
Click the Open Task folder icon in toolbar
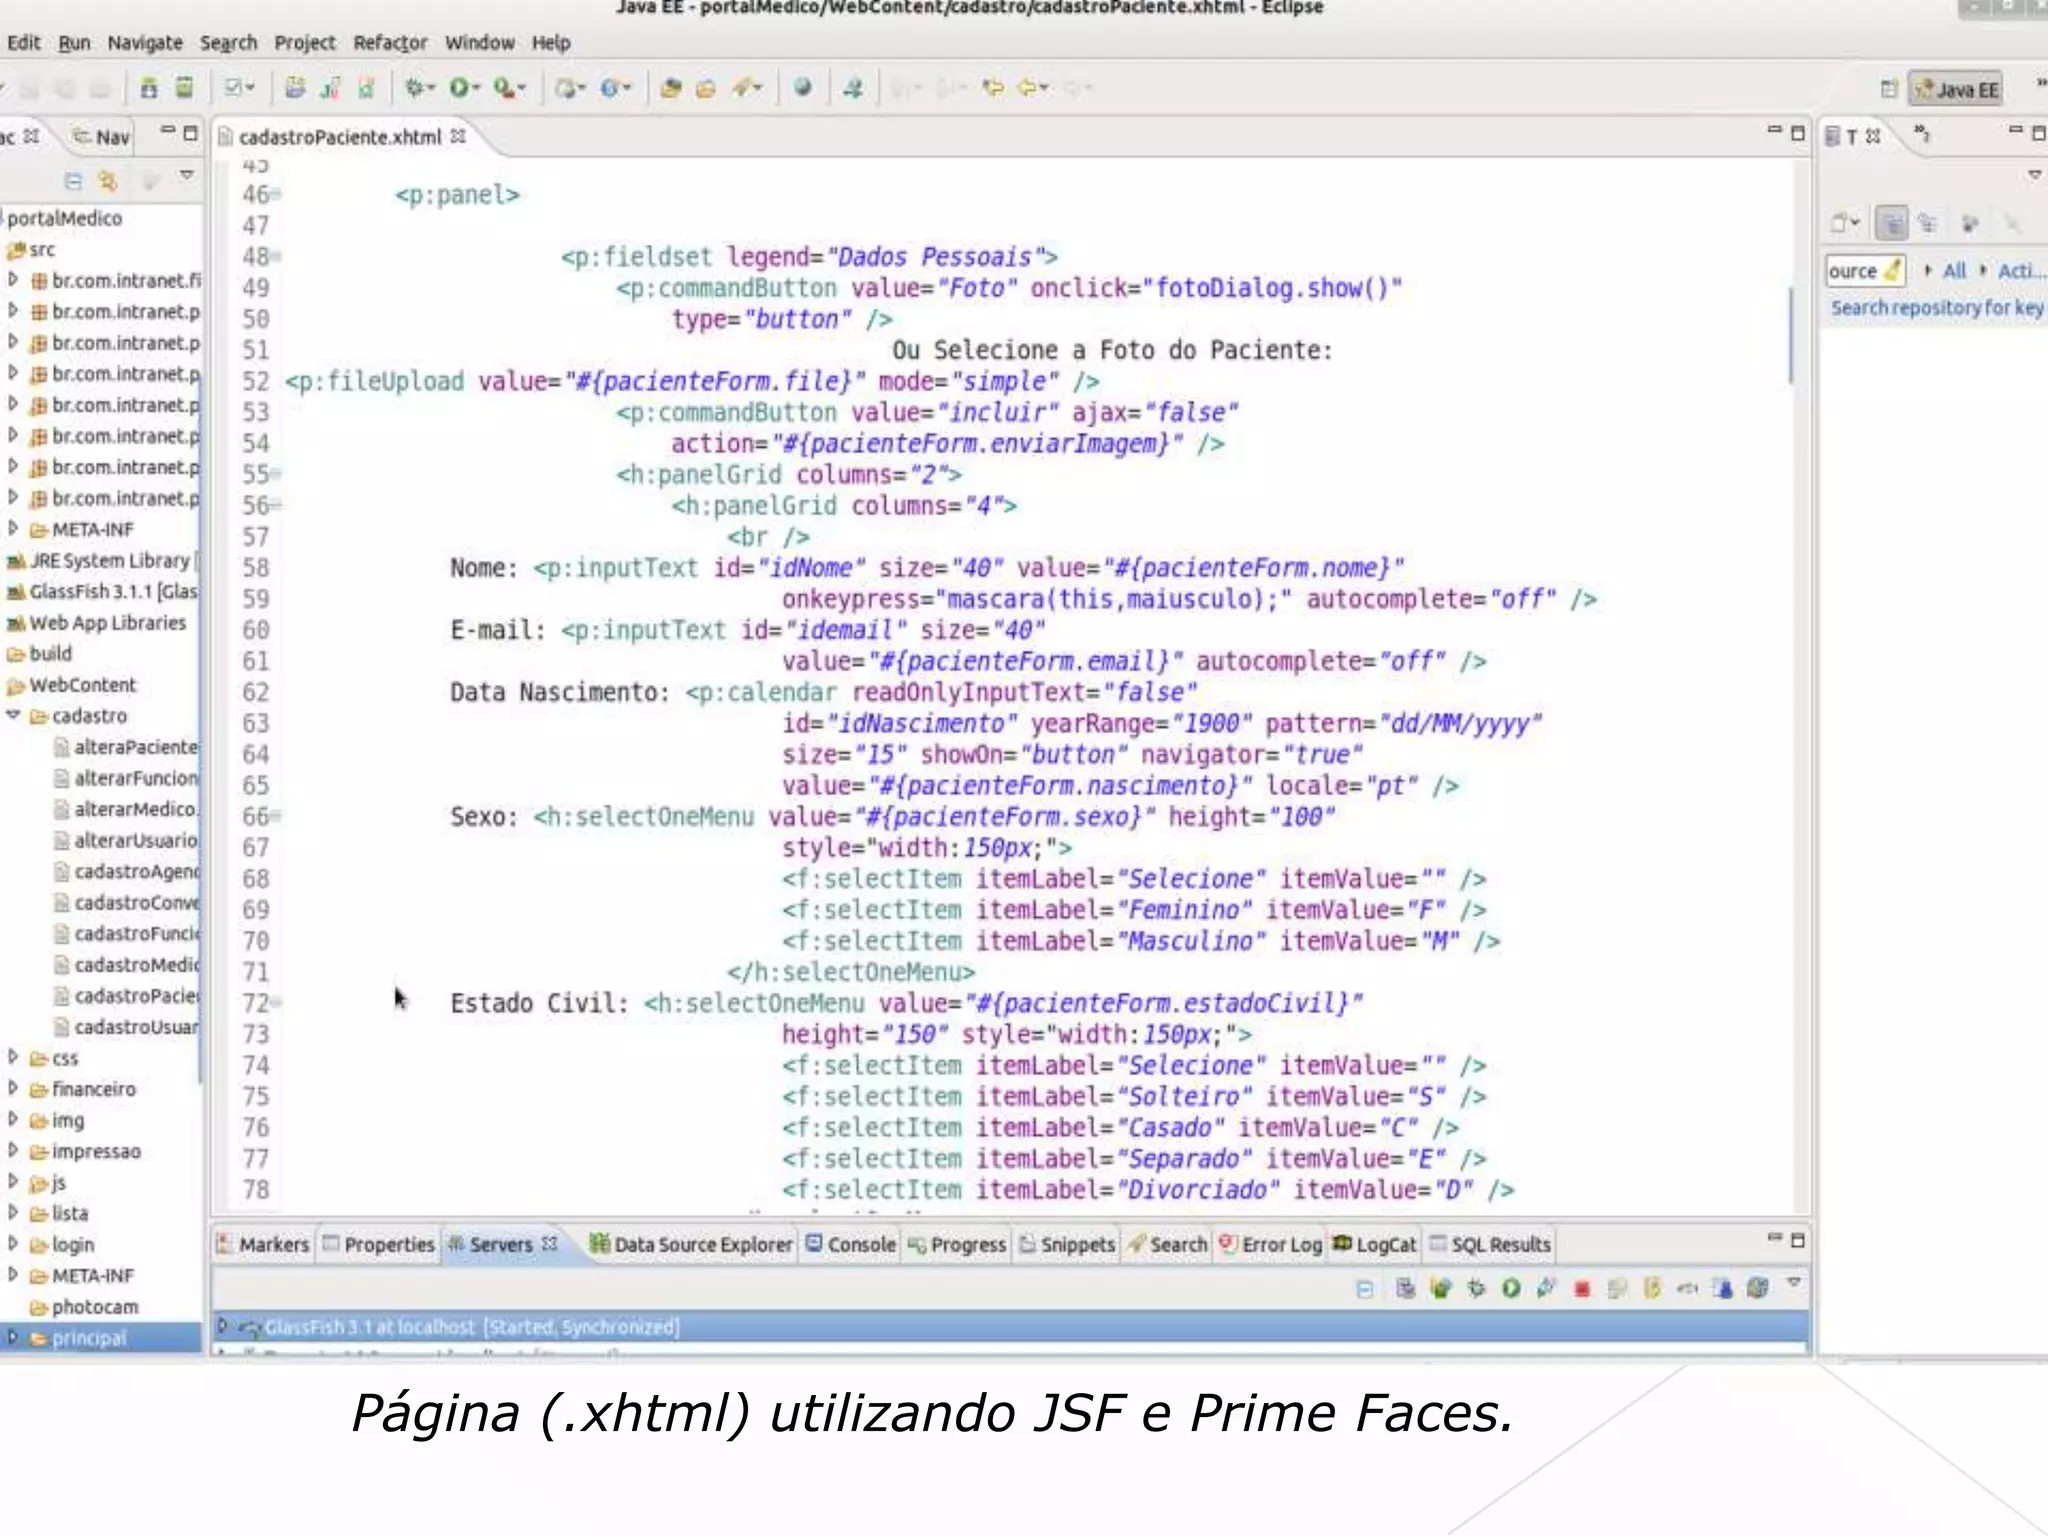click(706, 88)
